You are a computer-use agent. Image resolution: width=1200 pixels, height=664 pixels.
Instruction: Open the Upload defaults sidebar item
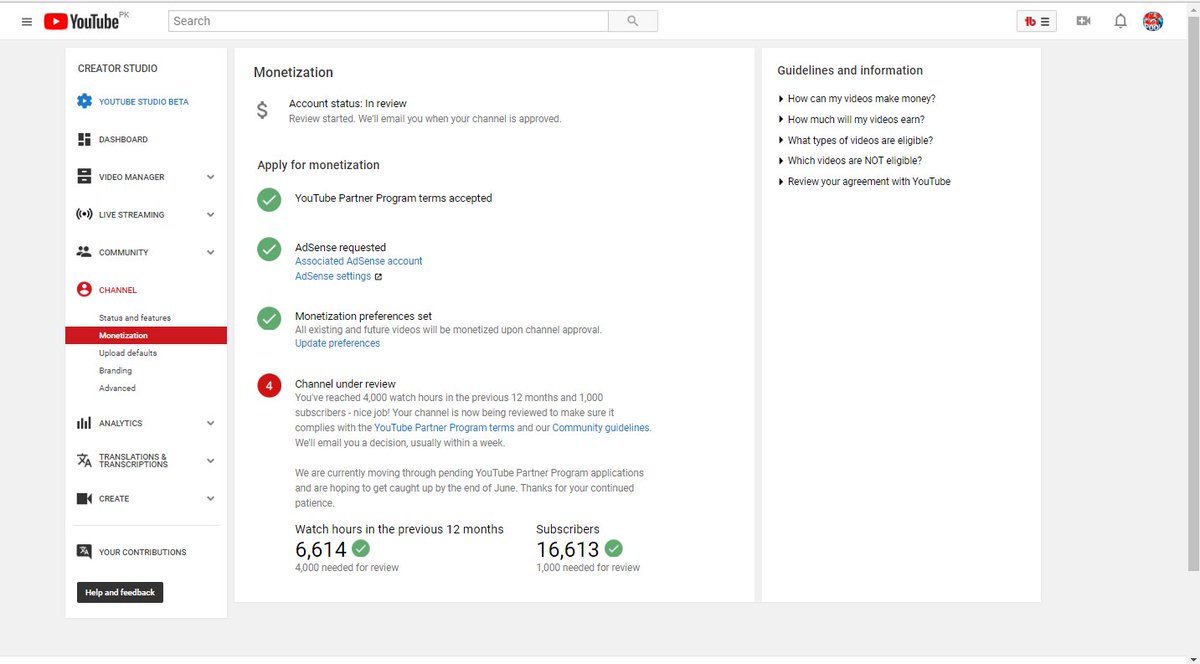pos(128,353)
